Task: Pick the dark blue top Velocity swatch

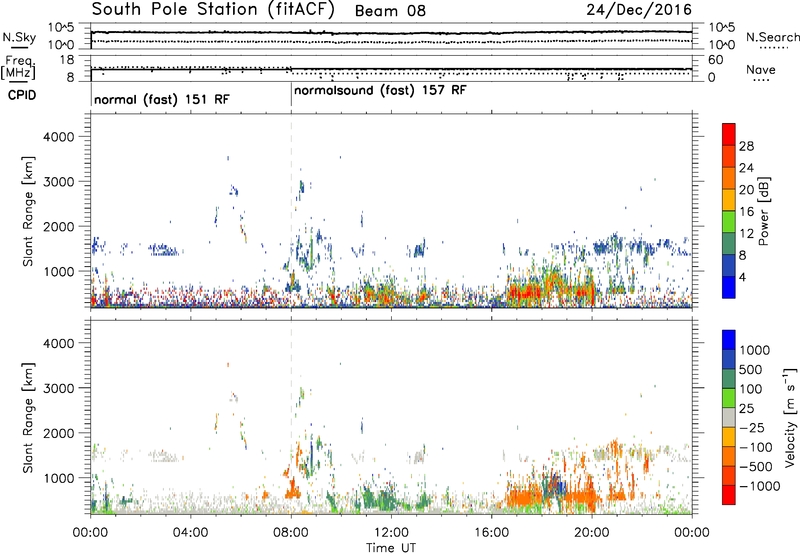Action: (729, 340)
